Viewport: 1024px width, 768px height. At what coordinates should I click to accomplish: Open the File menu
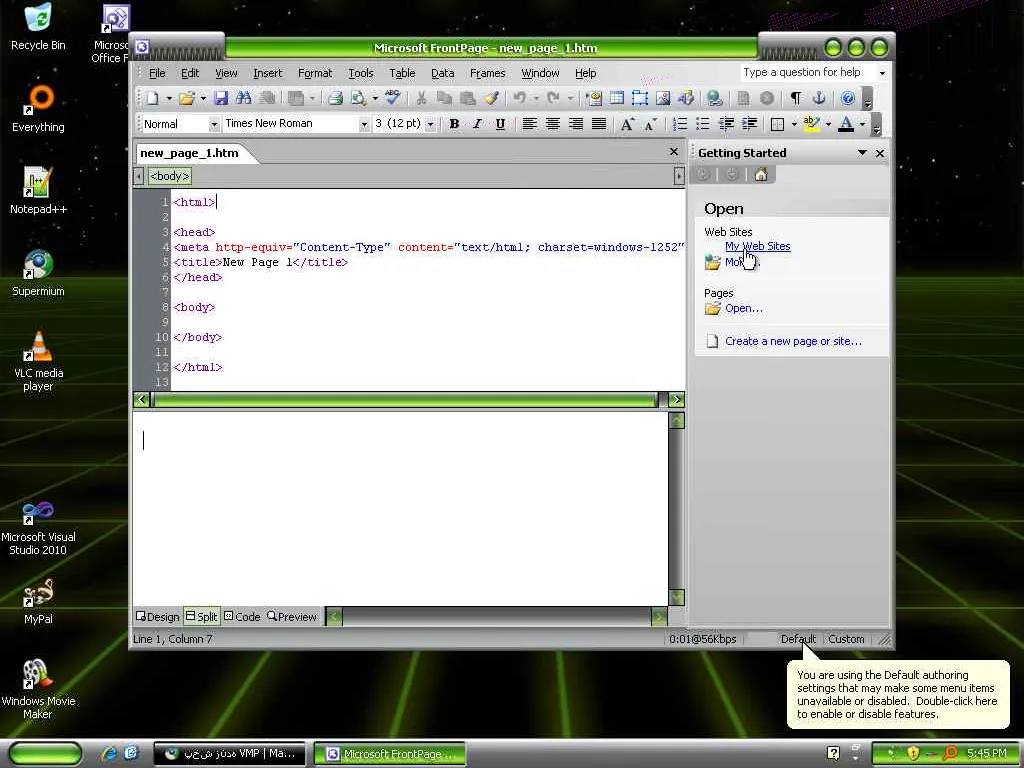(x=157, y=73)
